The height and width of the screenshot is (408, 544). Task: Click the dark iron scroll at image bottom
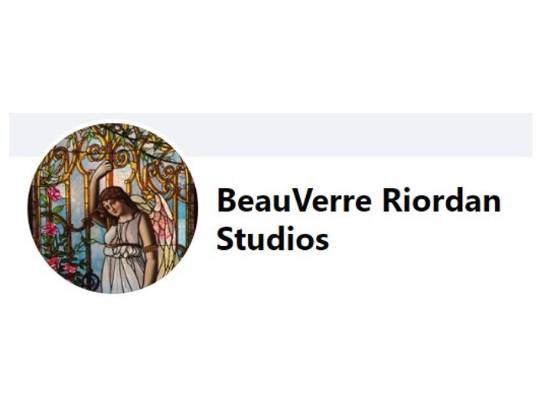pos(88,279)
